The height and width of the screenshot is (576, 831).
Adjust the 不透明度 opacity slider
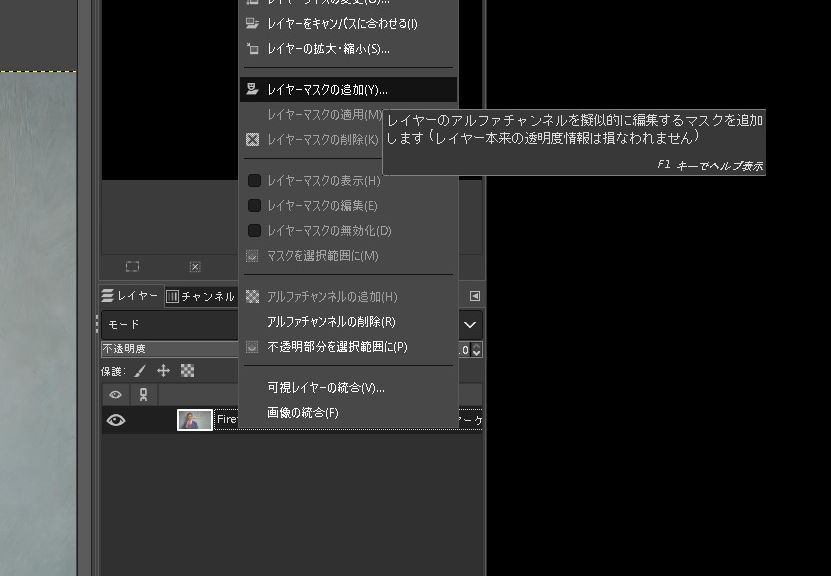[x=170, y=349]
